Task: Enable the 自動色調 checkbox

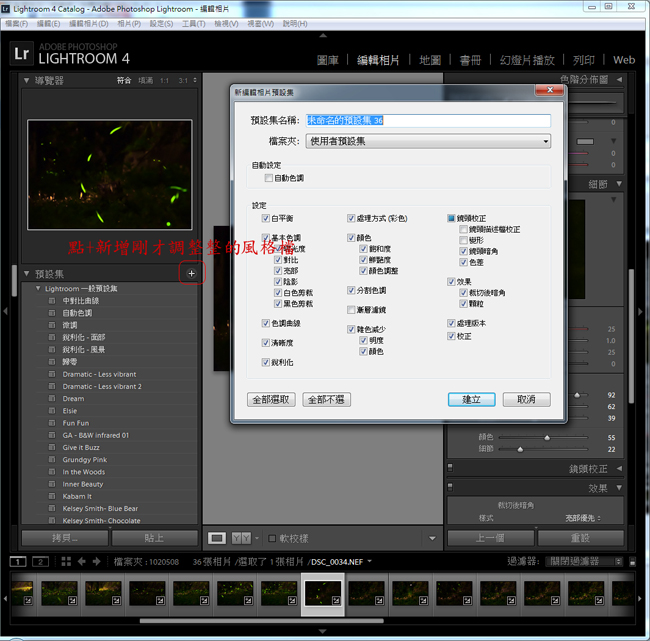Action: pos(269,178)
